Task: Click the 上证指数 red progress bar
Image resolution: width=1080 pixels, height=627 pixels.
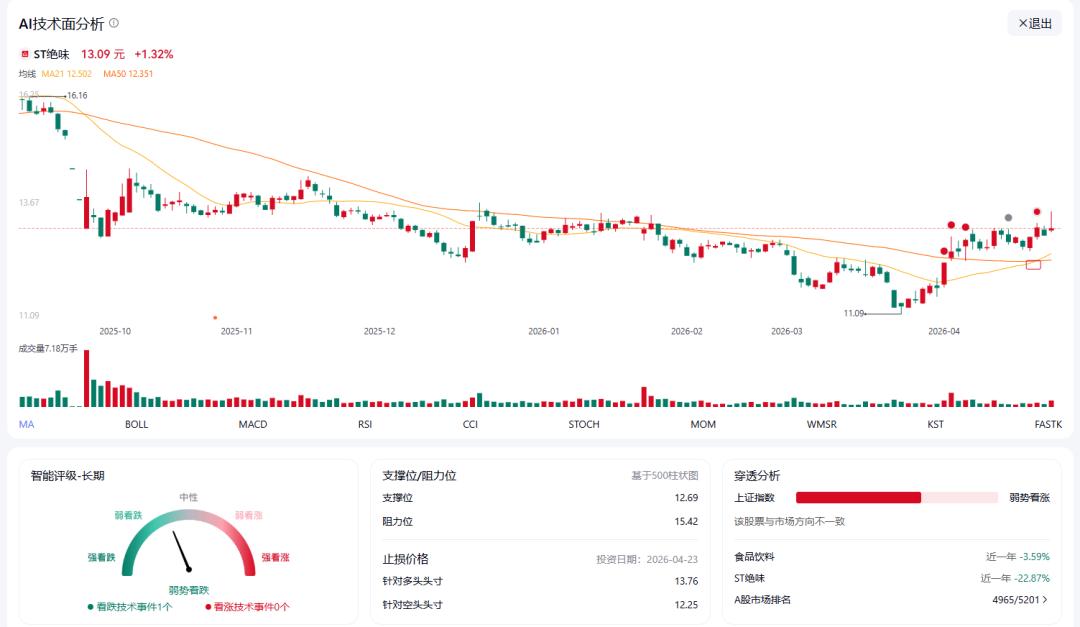Action: click(858, 497)
